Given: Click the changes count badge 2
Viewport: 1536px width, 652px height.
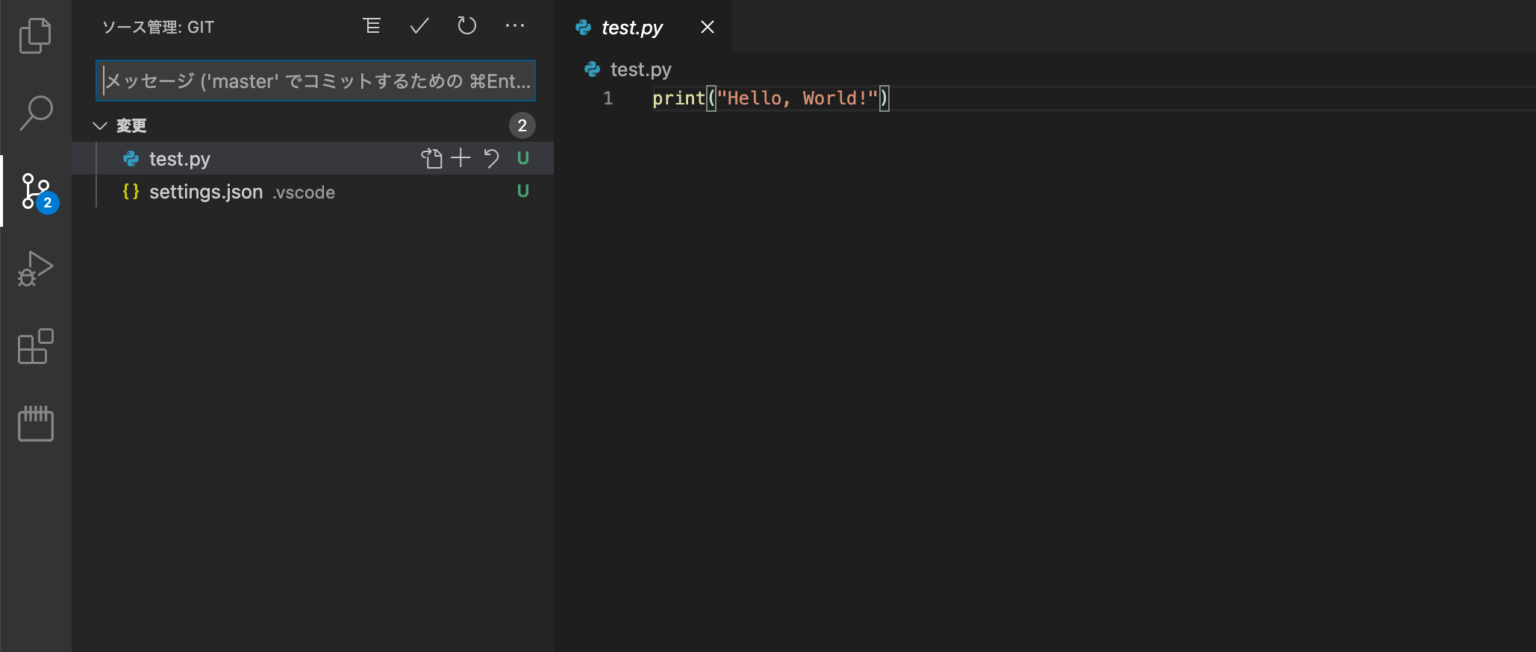Looking at the screenshot, I should 522,126.
